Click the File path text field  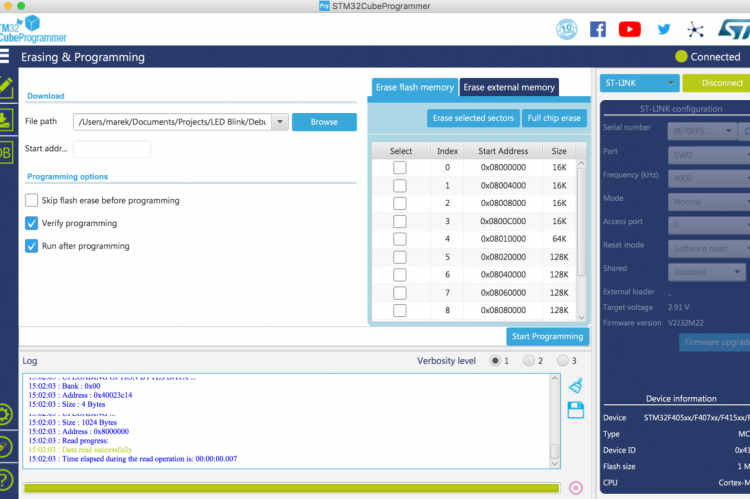pos(172,122)
